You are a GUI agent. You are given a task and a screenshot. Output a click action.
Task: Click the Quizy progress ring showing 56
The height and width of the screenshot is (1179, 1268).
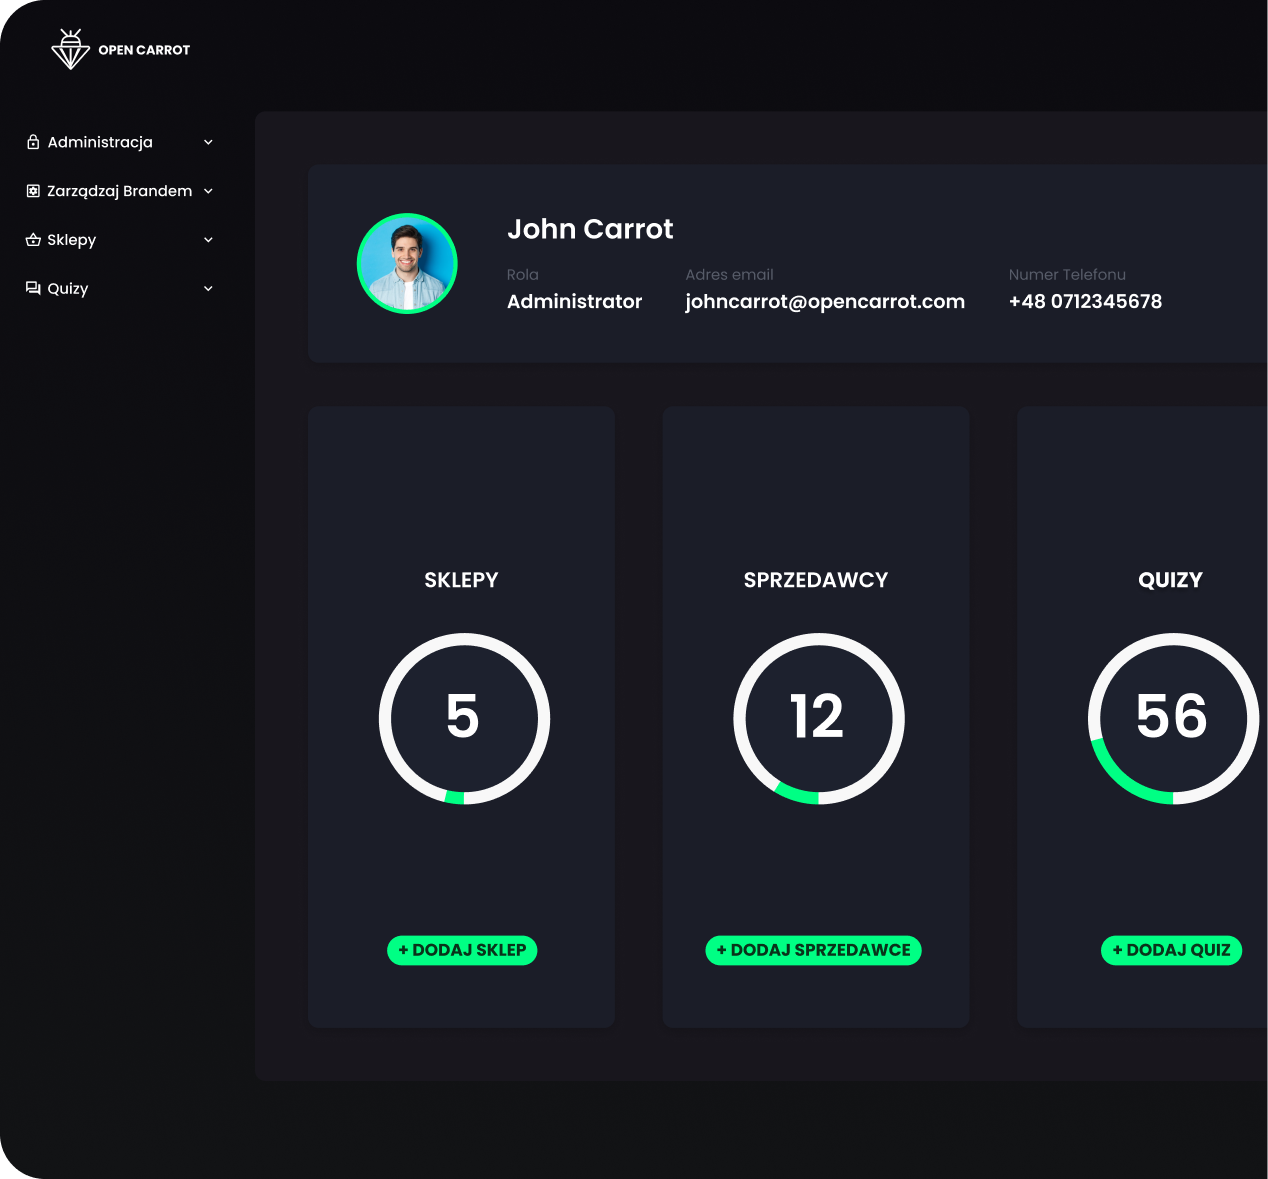click(x=1172, y=718)
